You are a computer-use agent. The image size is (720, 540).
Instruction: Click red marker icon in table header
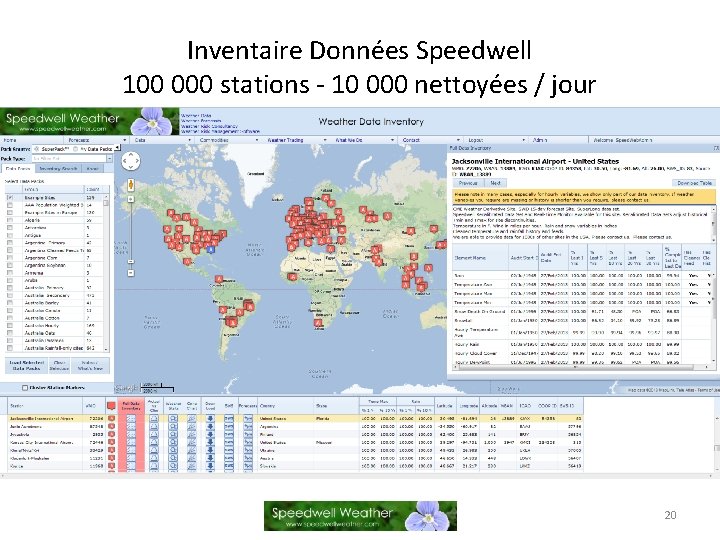coord(111,406)
